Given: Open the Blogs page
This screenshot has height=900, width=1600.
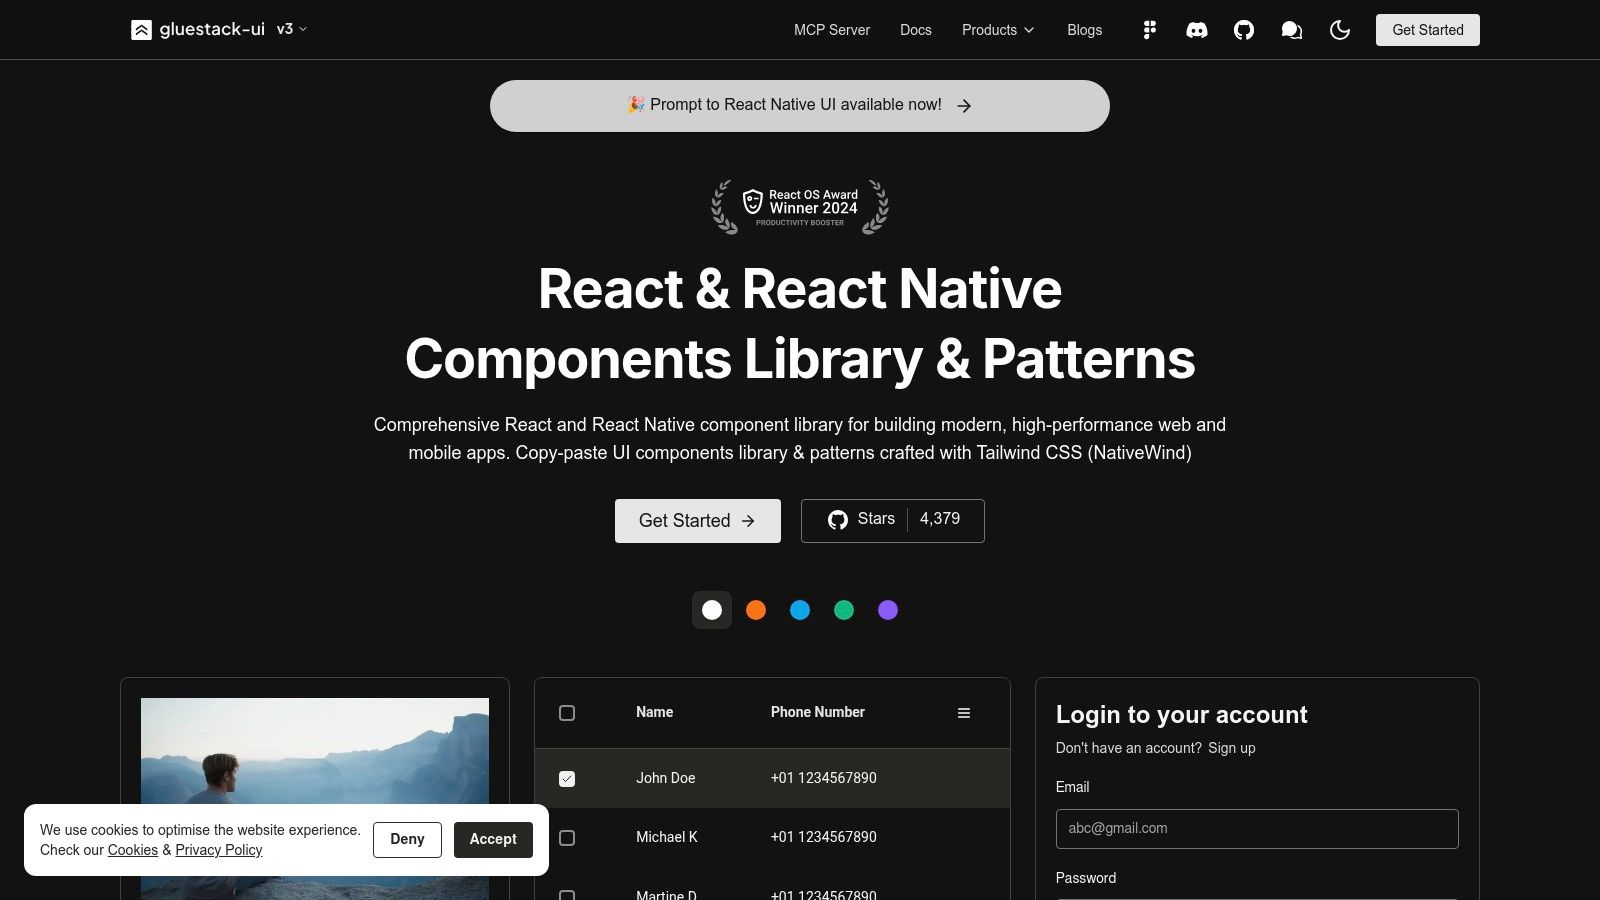Looking at the screenshot, I should coord(1084,30).
